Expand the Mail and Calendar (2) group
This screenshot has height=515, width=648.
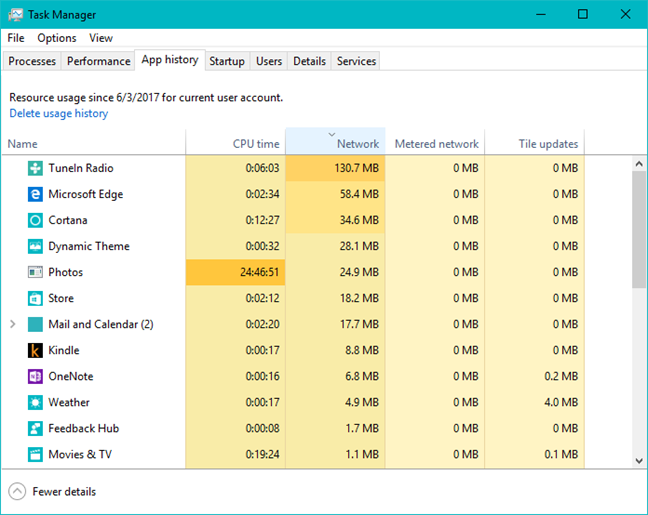[13, 324]
